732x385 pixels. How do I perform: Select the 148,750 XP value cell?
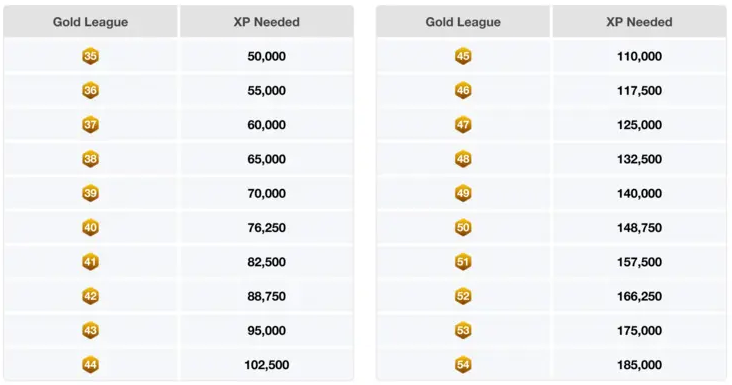(x=639, y=227)
